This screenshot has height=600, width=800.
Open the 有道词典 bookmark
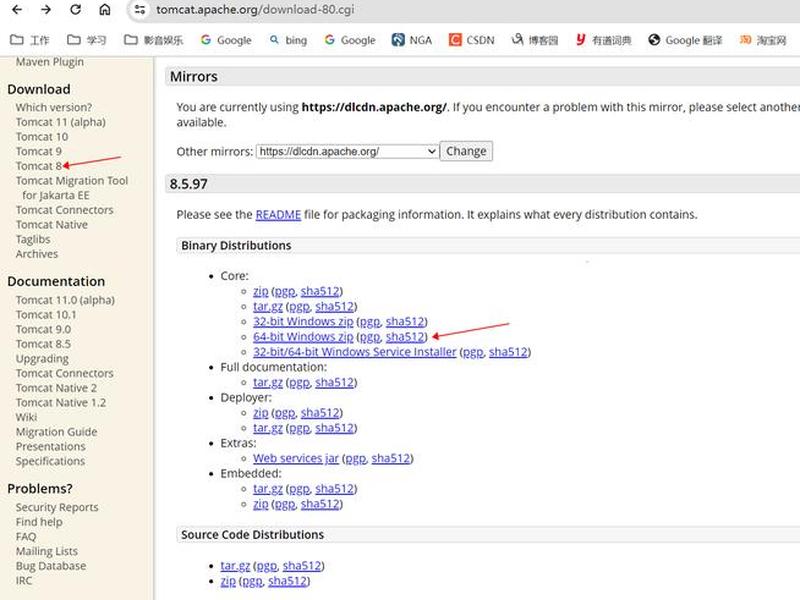tap(603, 40)
